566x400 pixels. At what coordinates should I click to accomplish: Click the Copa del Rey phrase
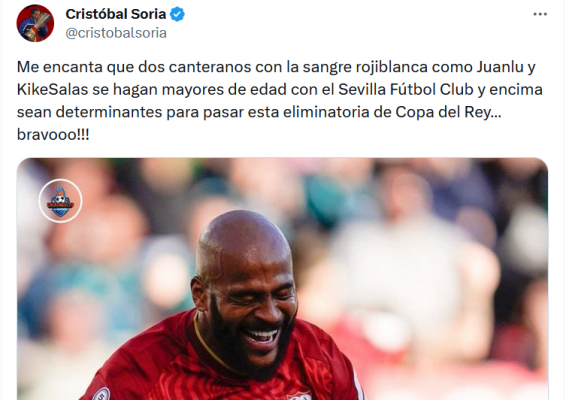click(x=443, y=112)
